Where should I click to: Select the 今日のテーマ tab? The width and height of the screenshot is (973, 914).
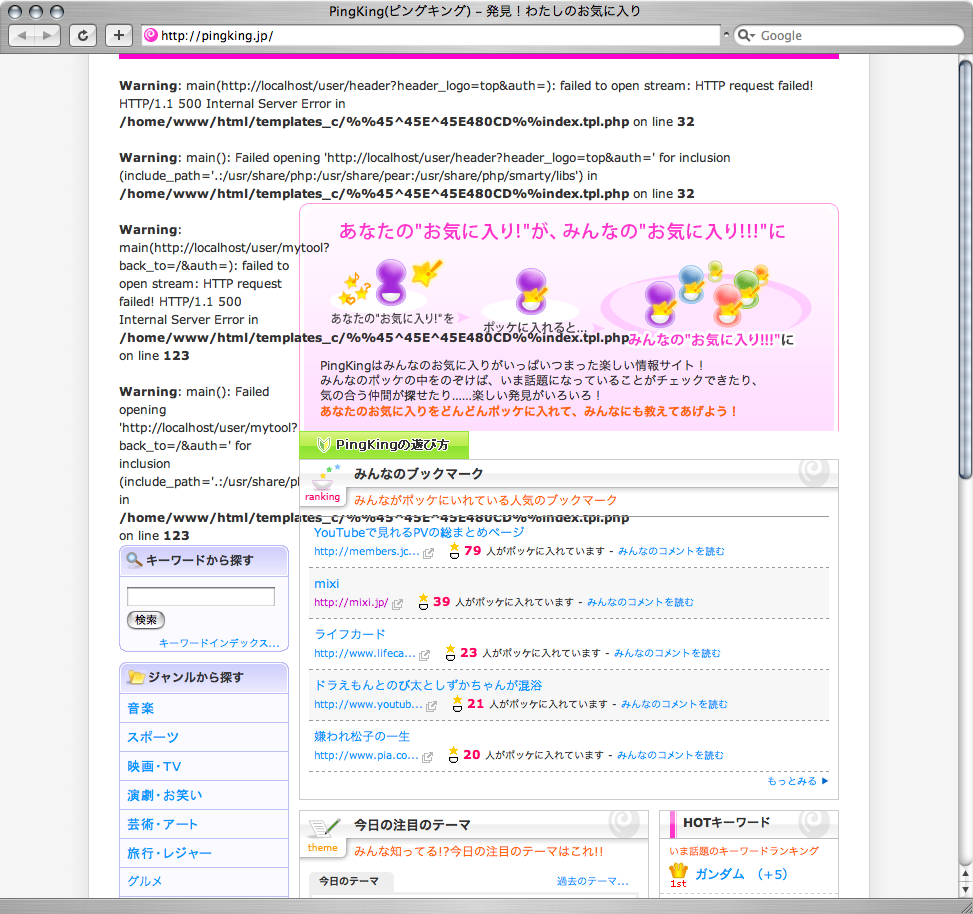[x=349, y=881]
